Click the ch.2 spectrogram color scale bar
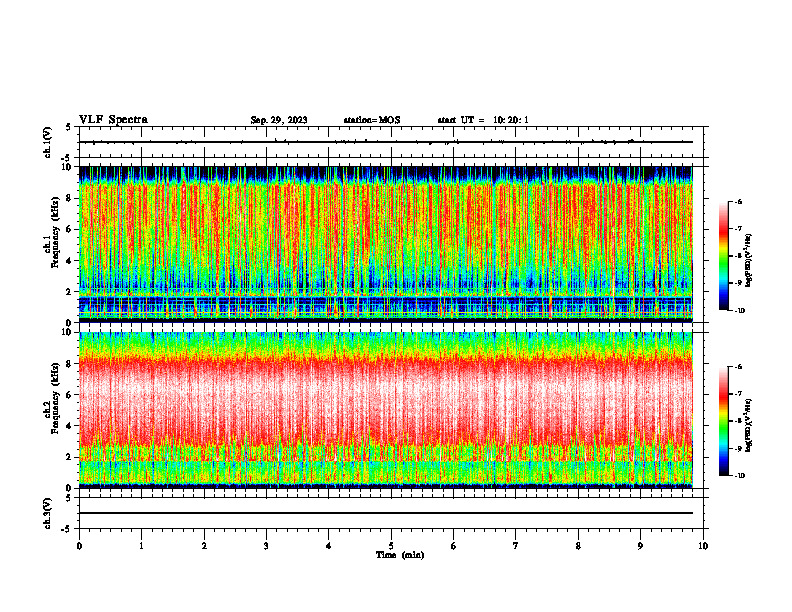This screenshot has height=612, width=792. click(724, 421)
